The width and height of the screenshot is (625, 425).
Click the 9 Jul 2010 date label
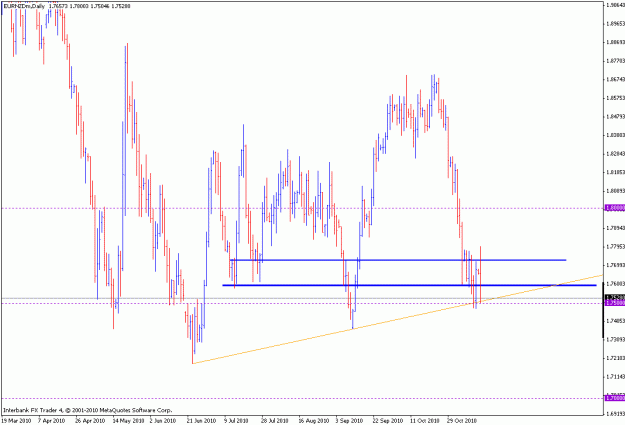[236, 421]
